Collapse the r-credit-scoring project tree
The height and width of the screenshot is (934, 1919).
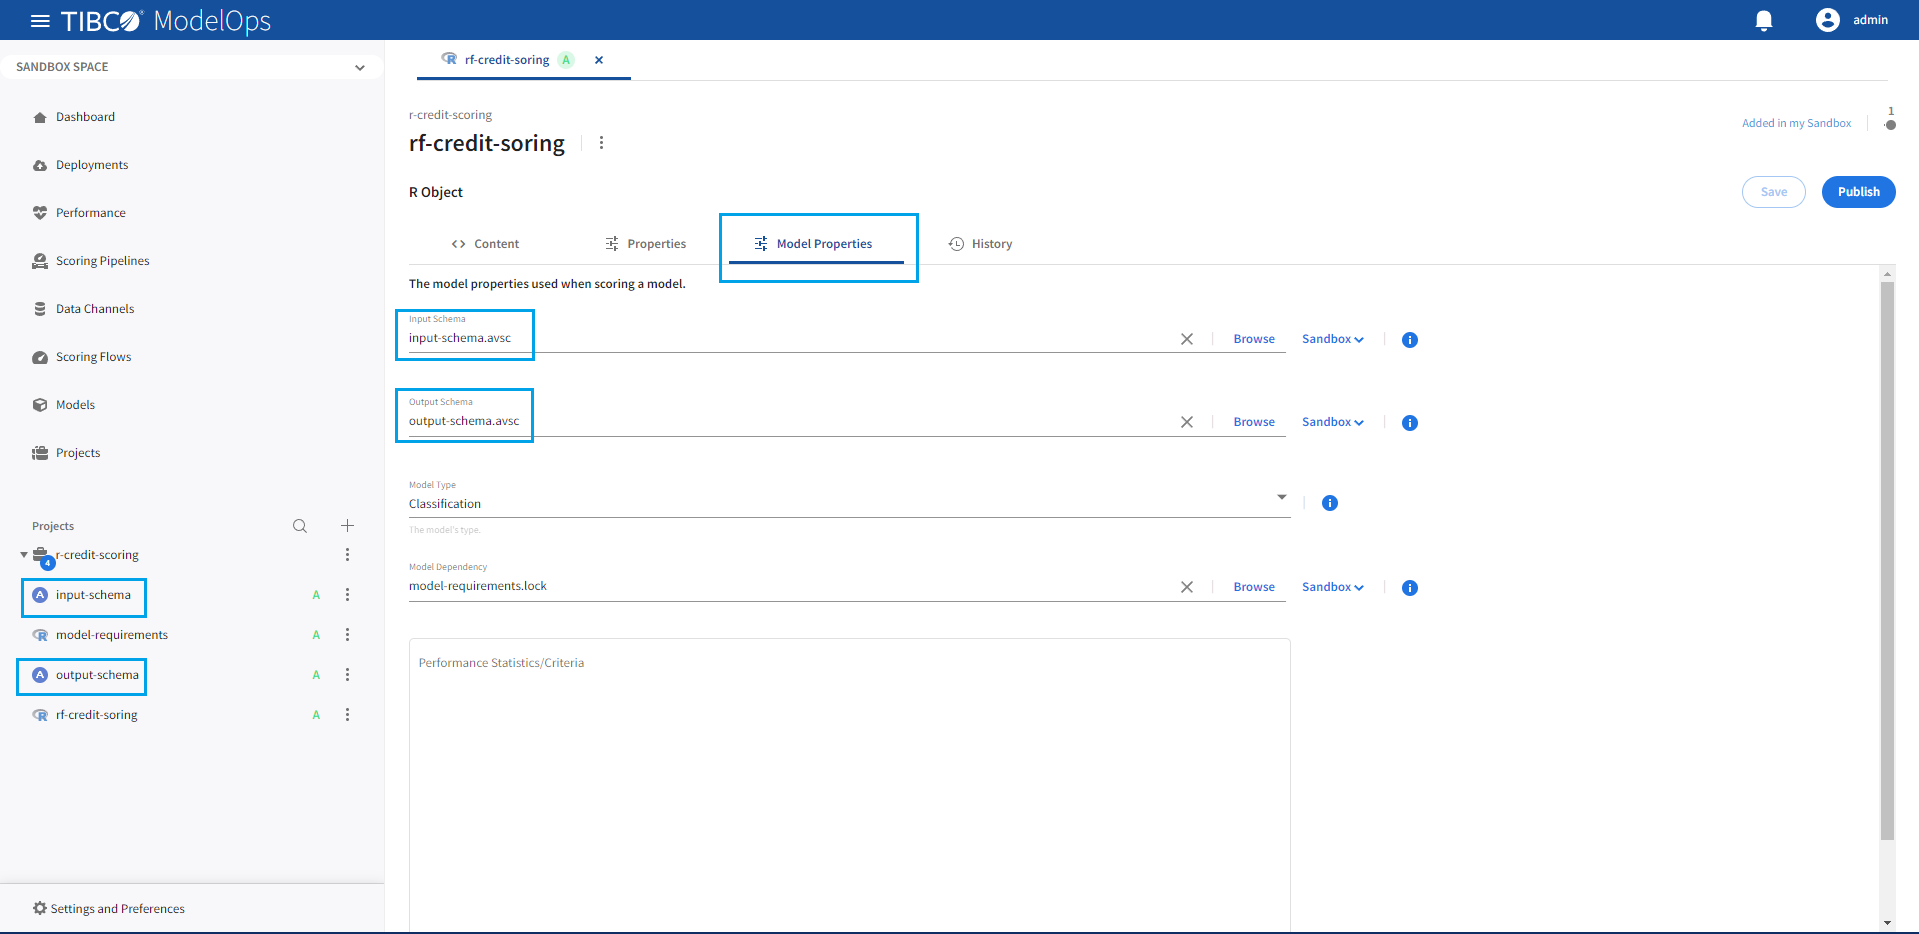(24, 555)
